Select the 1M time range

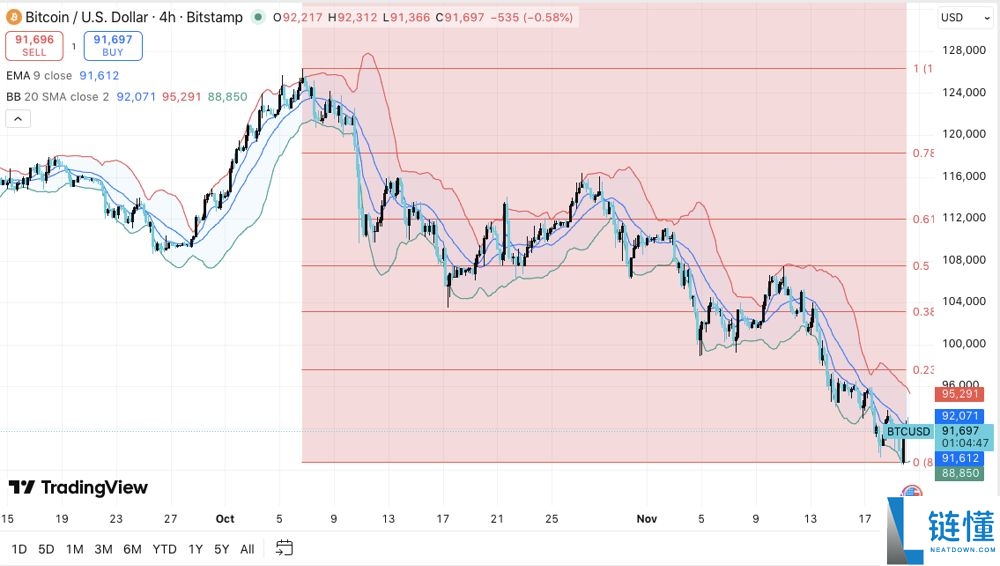click(74, 548)
